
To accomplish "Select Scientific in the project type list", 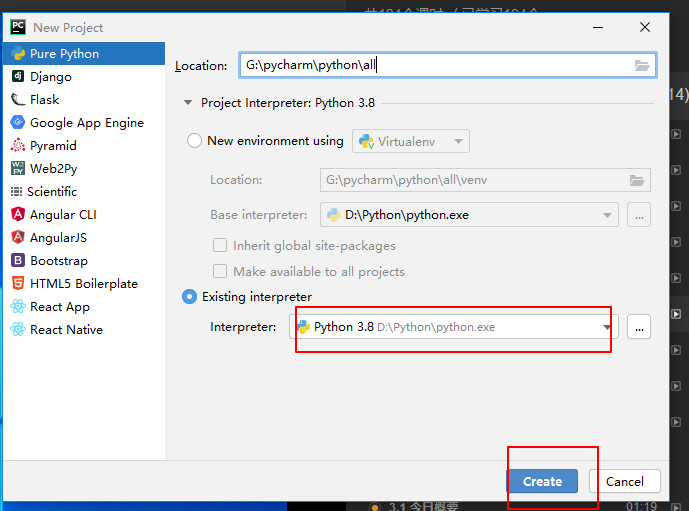I will point(52,192).
